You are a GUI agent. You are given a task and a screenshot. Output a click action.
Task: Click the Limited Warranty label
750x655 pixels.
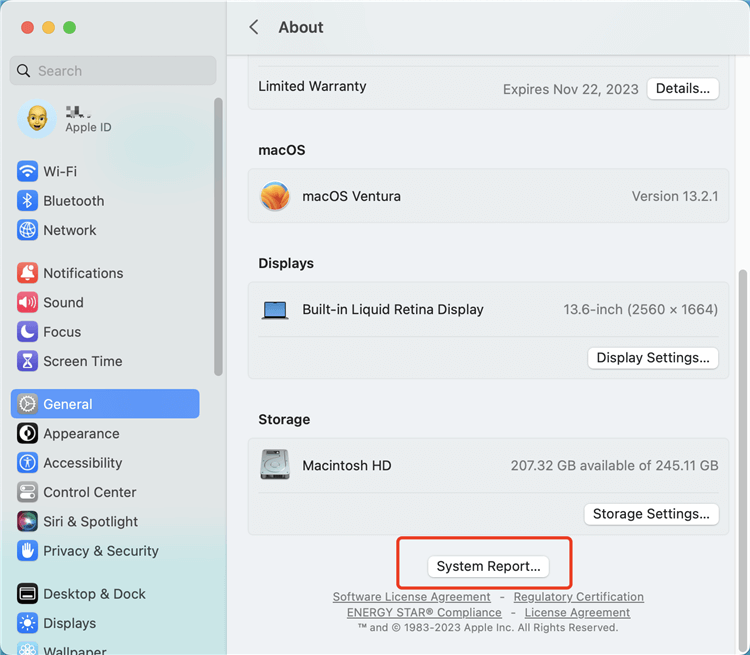[x=312, y=86]
